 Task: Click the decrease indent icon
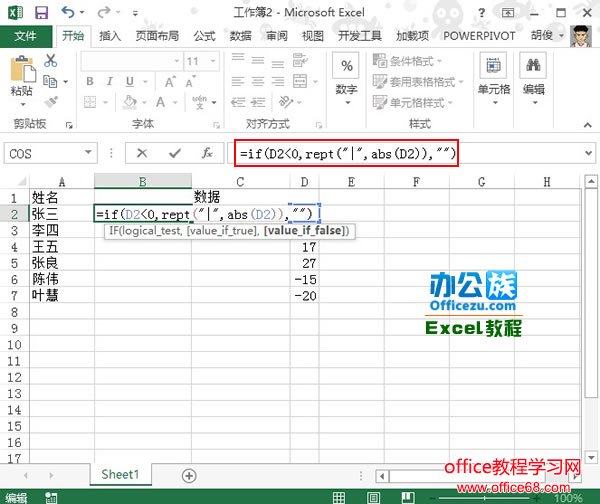point(238,102)
